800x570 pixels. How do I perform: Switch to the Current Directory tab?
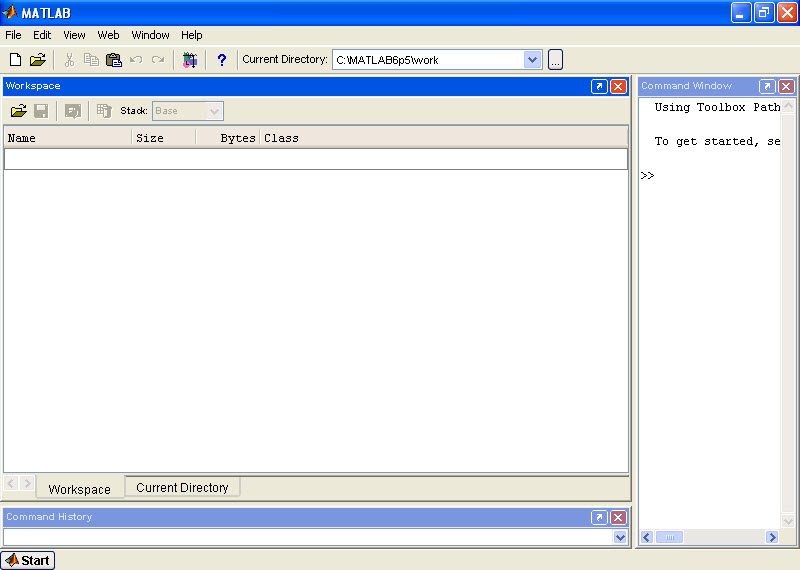tap(182, 487)
